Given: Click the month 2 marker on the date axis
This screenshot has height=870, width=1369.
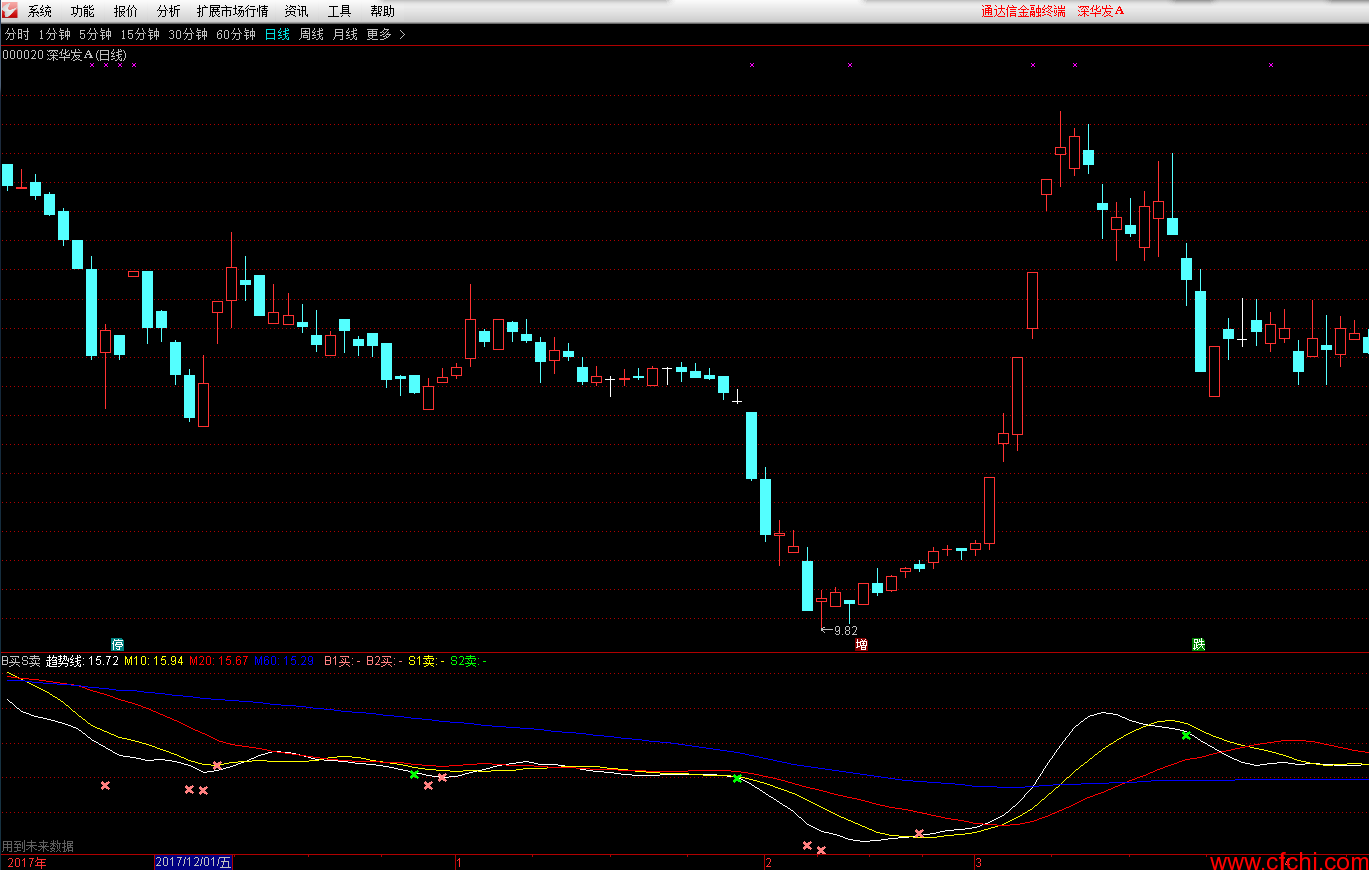Looking at the screenshot, I should tap(768, 862).
